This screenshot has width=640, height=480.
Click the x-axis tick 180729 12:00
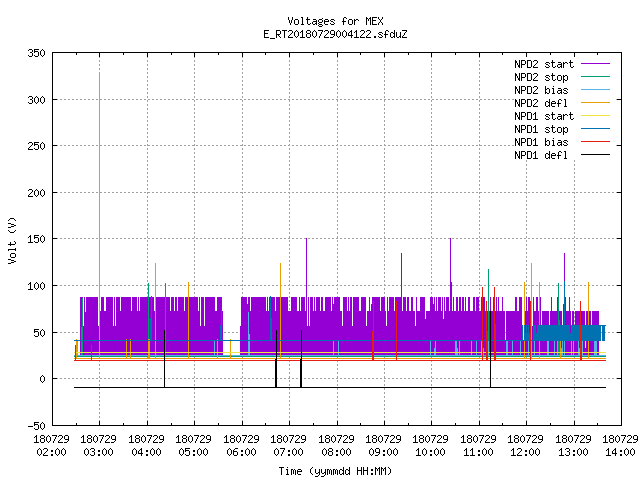click(526, 446)
